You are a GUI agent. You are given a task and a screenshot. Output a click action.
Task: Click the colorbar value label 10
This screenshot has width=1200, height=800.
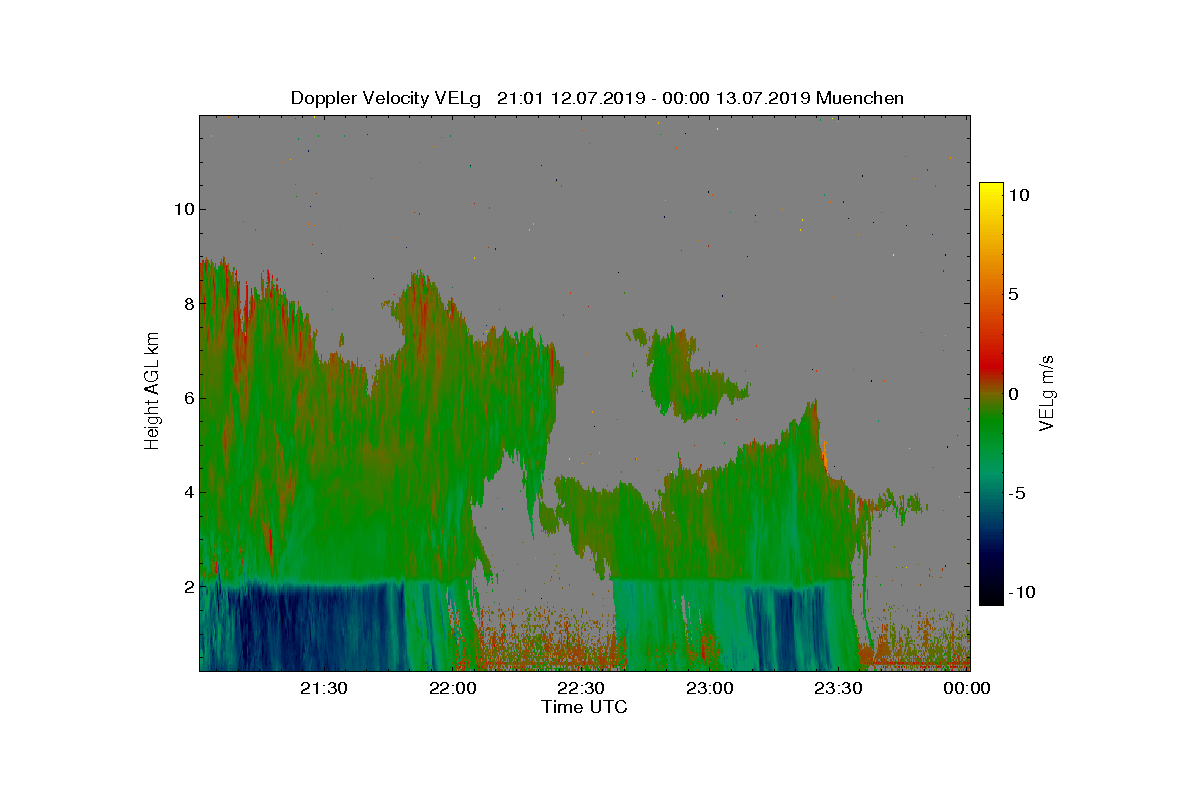(1017, 196)
